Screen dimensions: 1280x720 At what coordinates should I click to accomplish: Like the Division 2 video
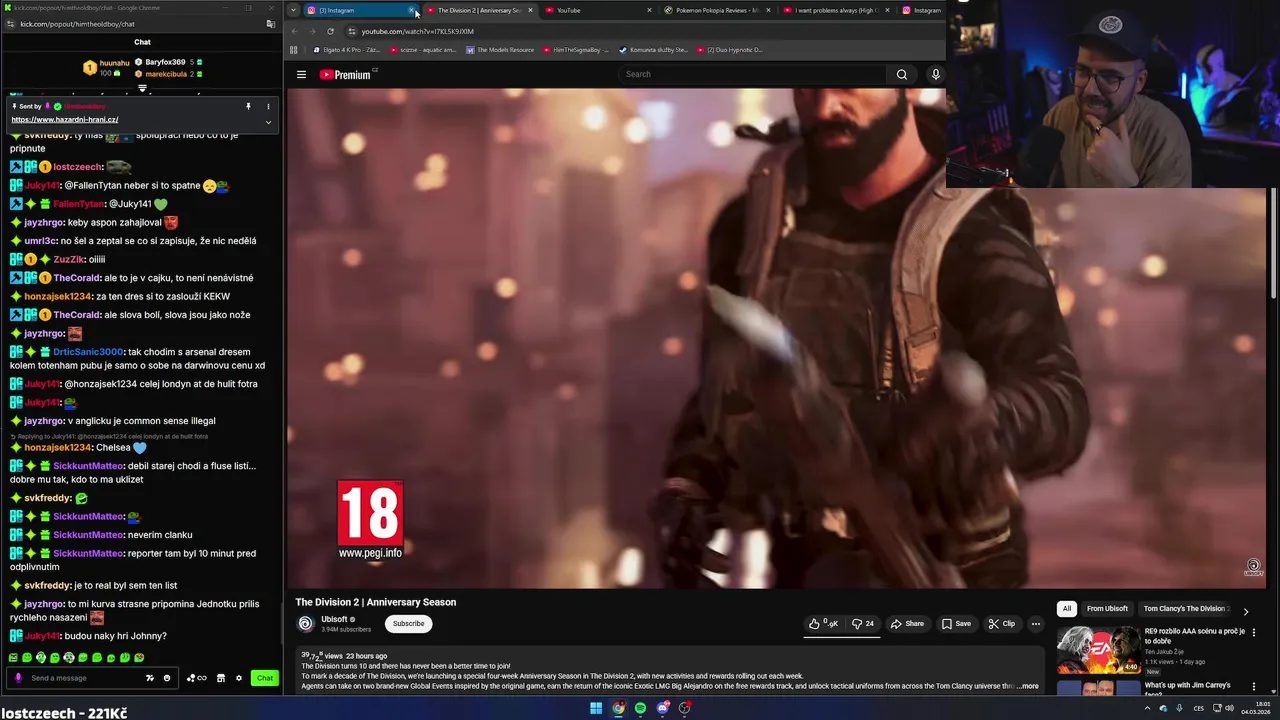[825, 624]
